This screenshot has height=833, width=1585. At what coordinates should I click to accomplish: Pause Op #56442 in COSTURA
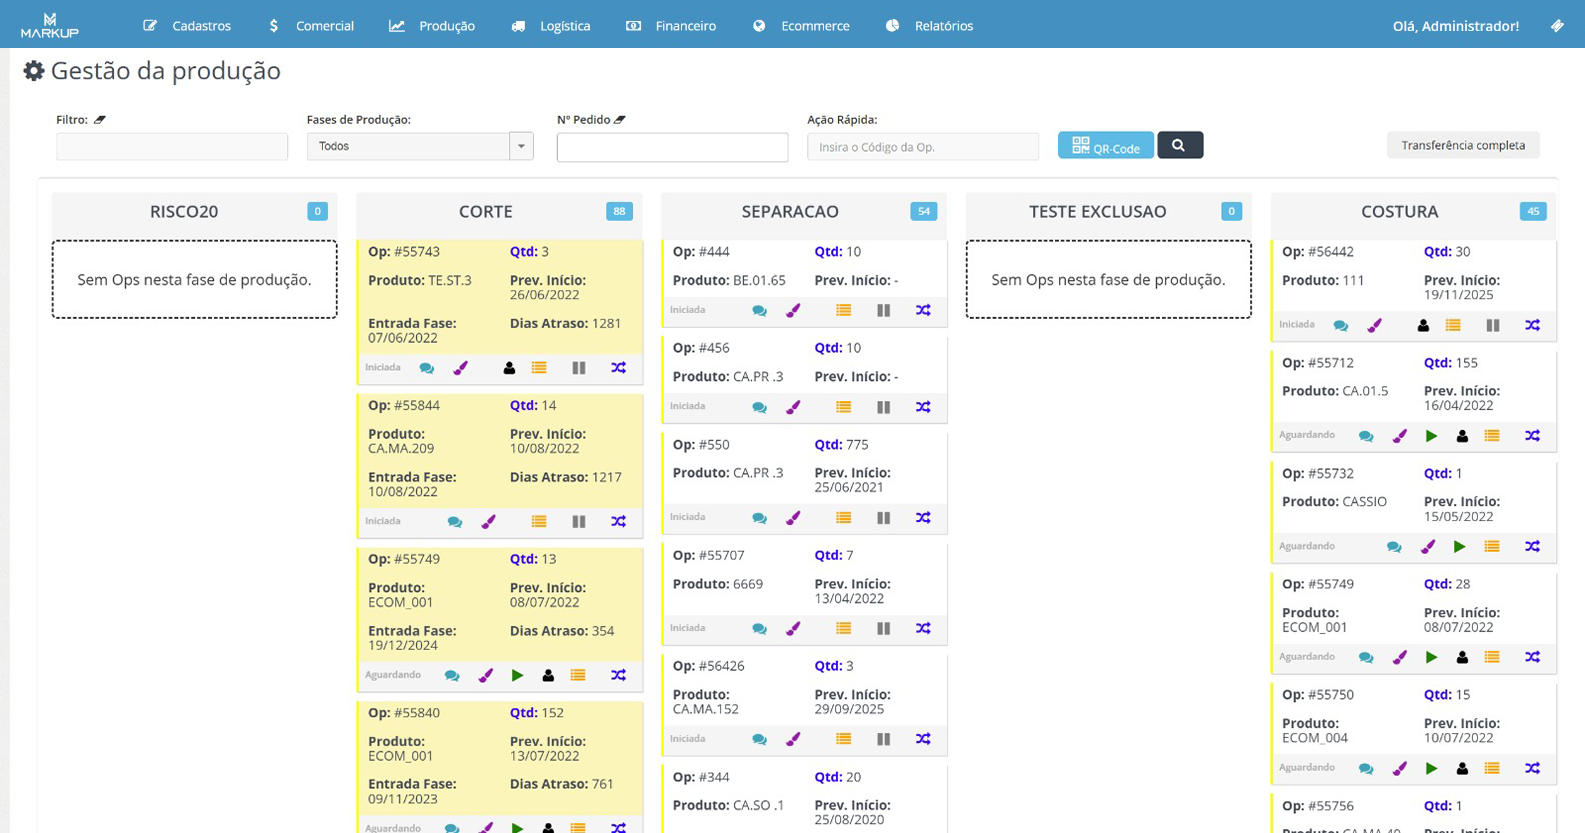click(x=1493, y=326)
